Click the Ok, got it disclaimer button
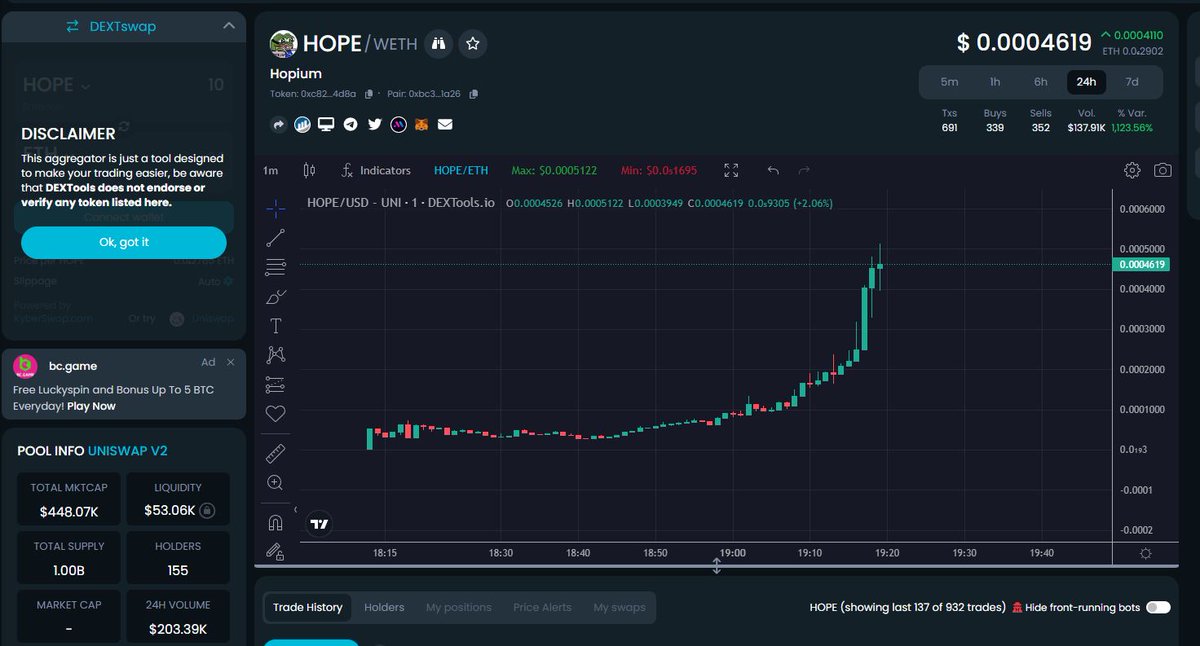Viewport: 1200px width, 646px height. [123, 242]
